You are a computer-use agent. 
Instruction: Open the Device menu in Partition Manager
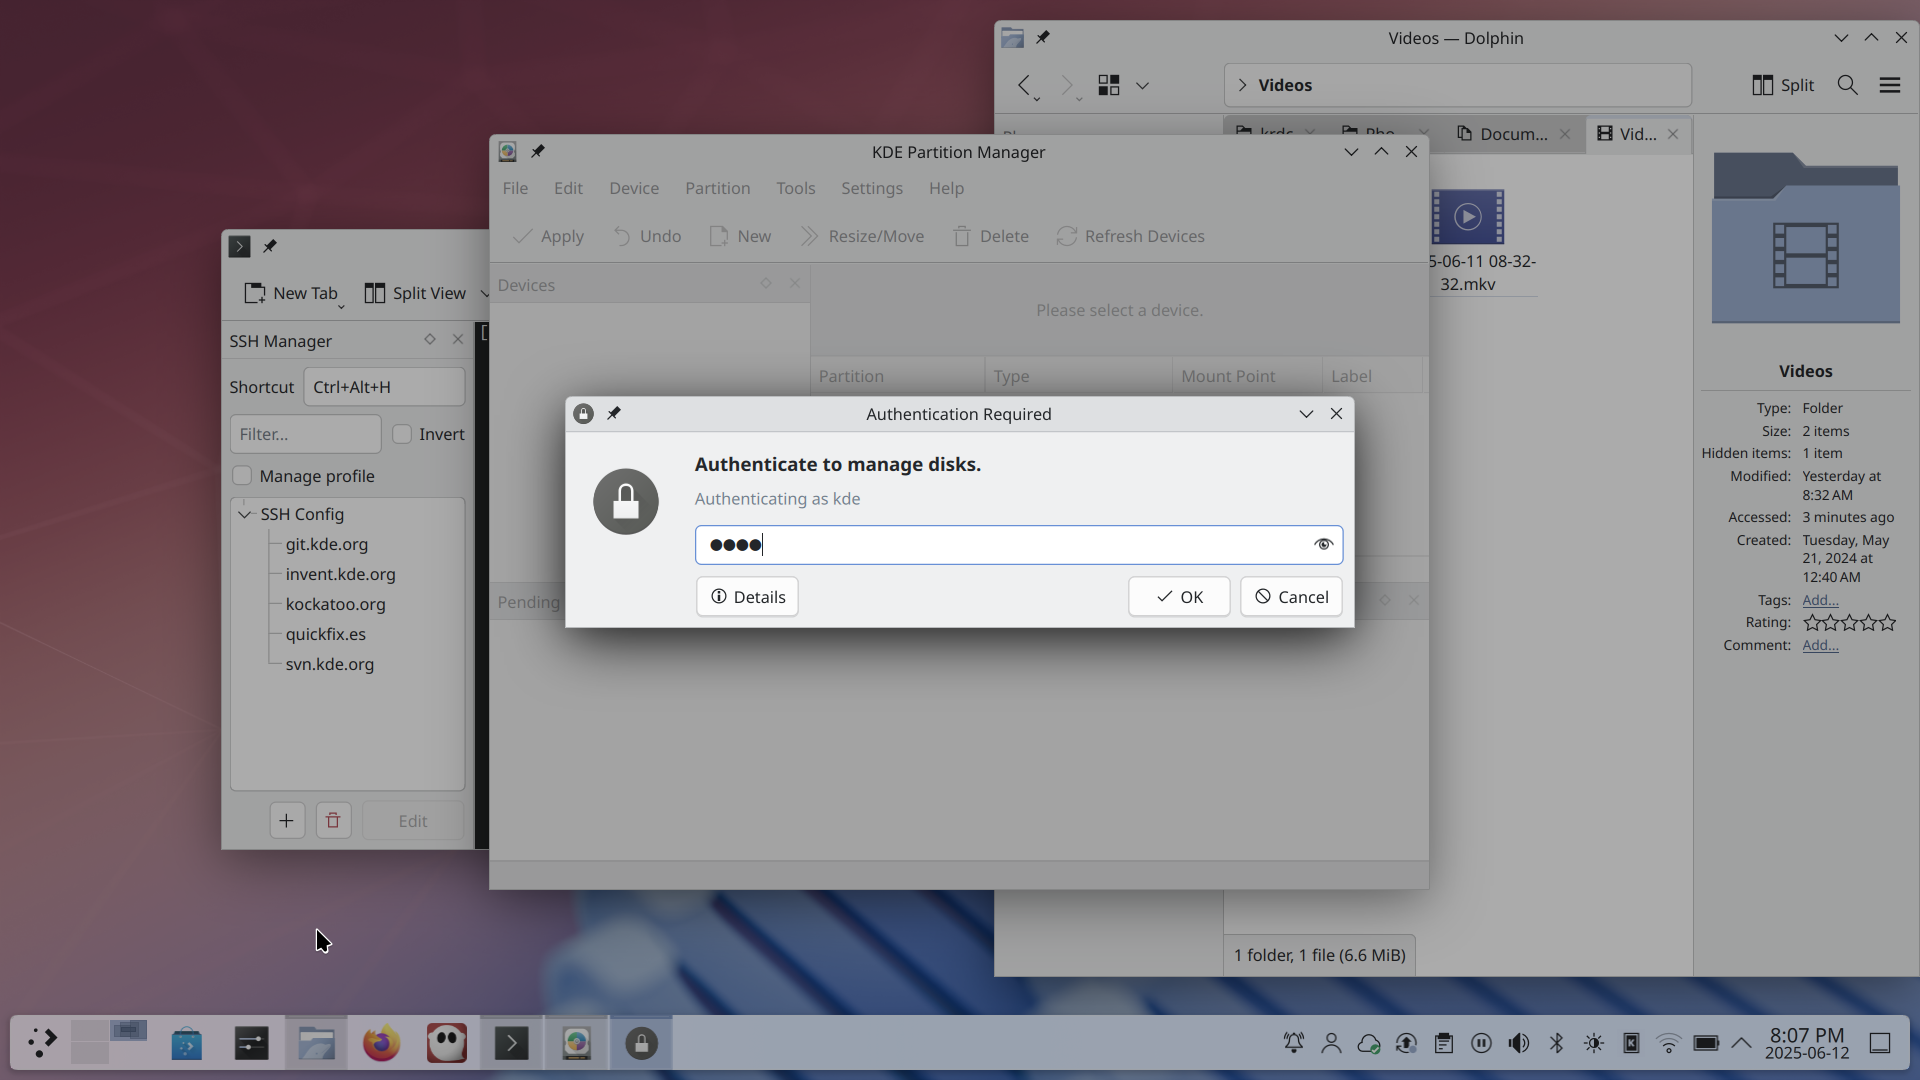[x=634, y=188]
